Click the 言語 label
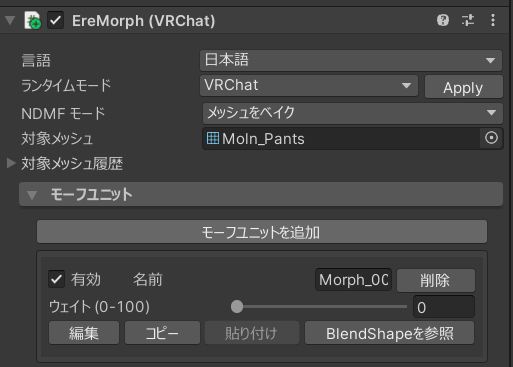Image resolution: width=513 pixels, height=367 pixels. click(36, 61)
